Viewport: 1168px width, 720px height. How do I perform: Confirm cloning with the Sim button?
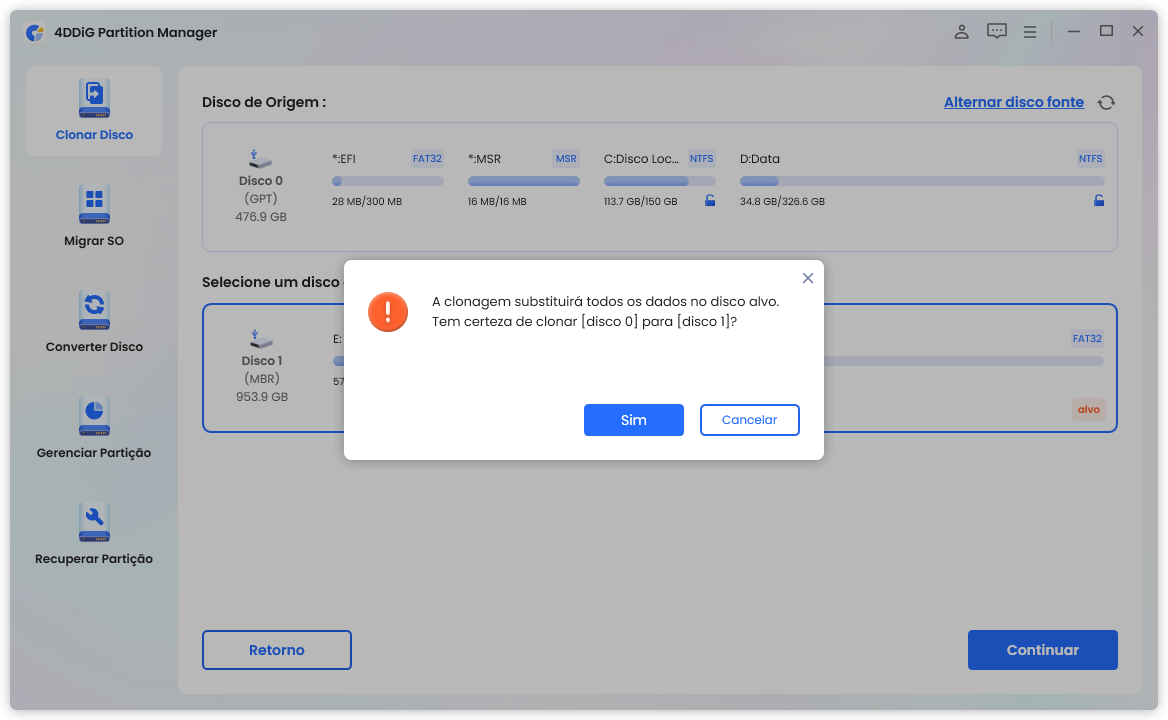(633, 420)
